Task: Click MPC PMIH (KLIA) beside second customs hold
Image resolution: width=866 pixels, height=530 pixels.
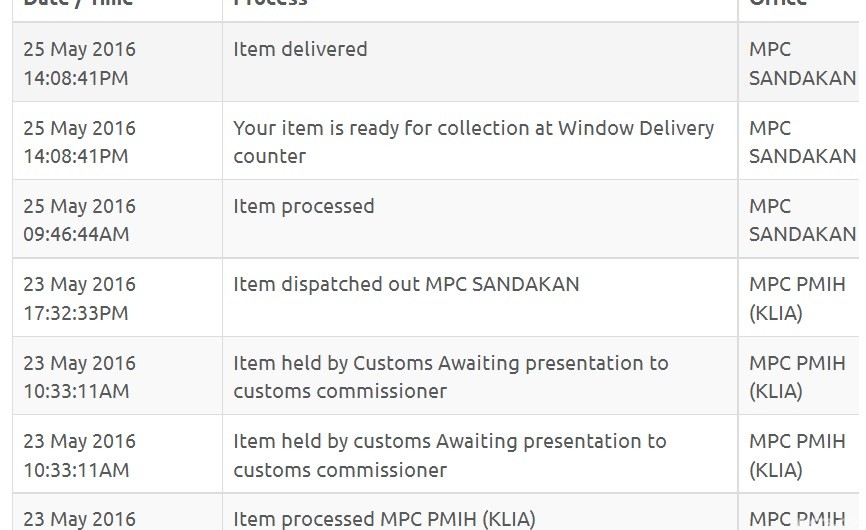Action: tap(797, 455)
